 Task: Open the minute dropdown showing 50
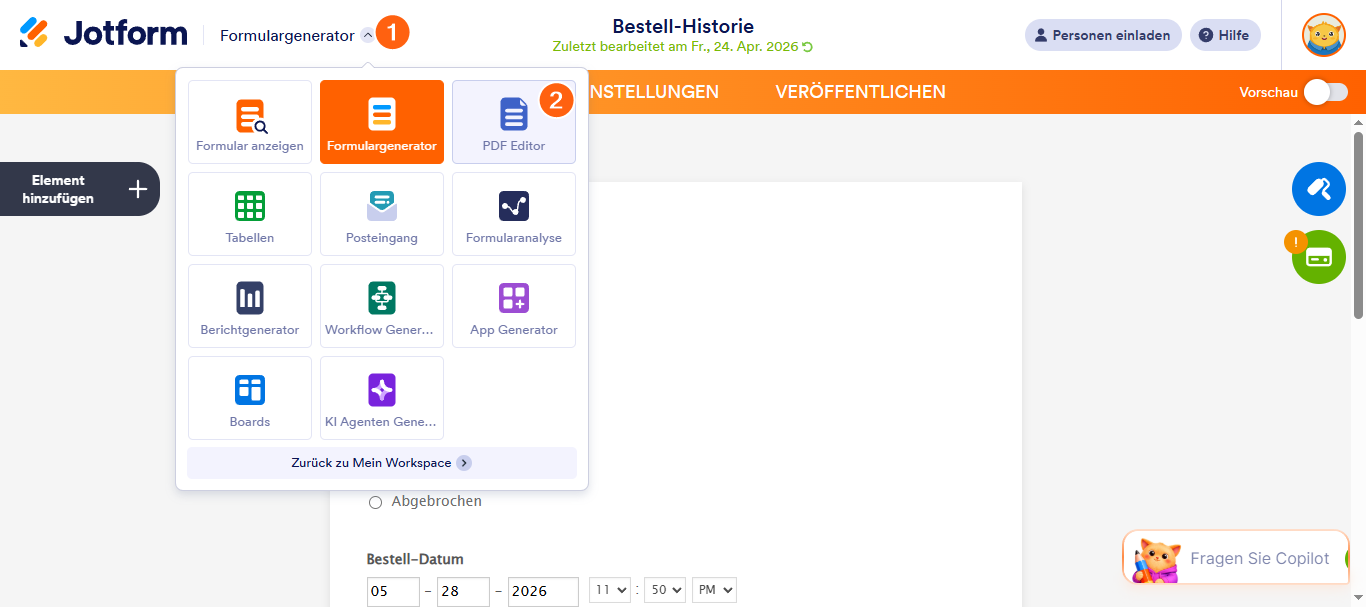tap(665, 590)
